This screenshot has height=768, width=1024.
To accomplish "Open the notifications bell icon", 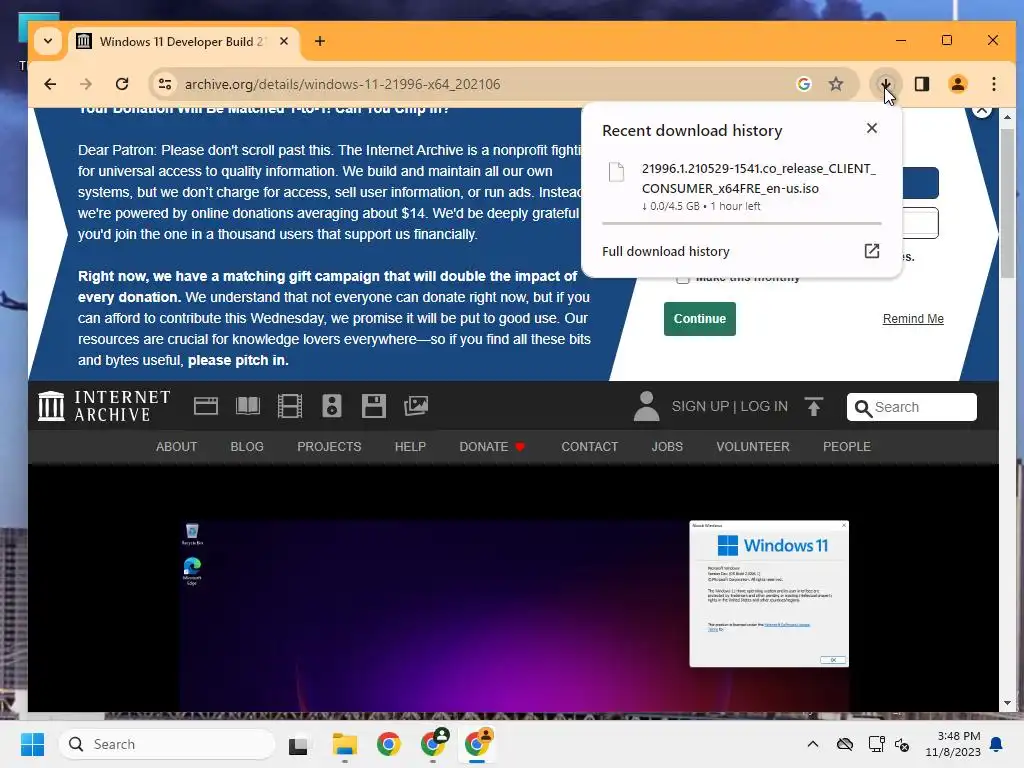I will point(997,744).
